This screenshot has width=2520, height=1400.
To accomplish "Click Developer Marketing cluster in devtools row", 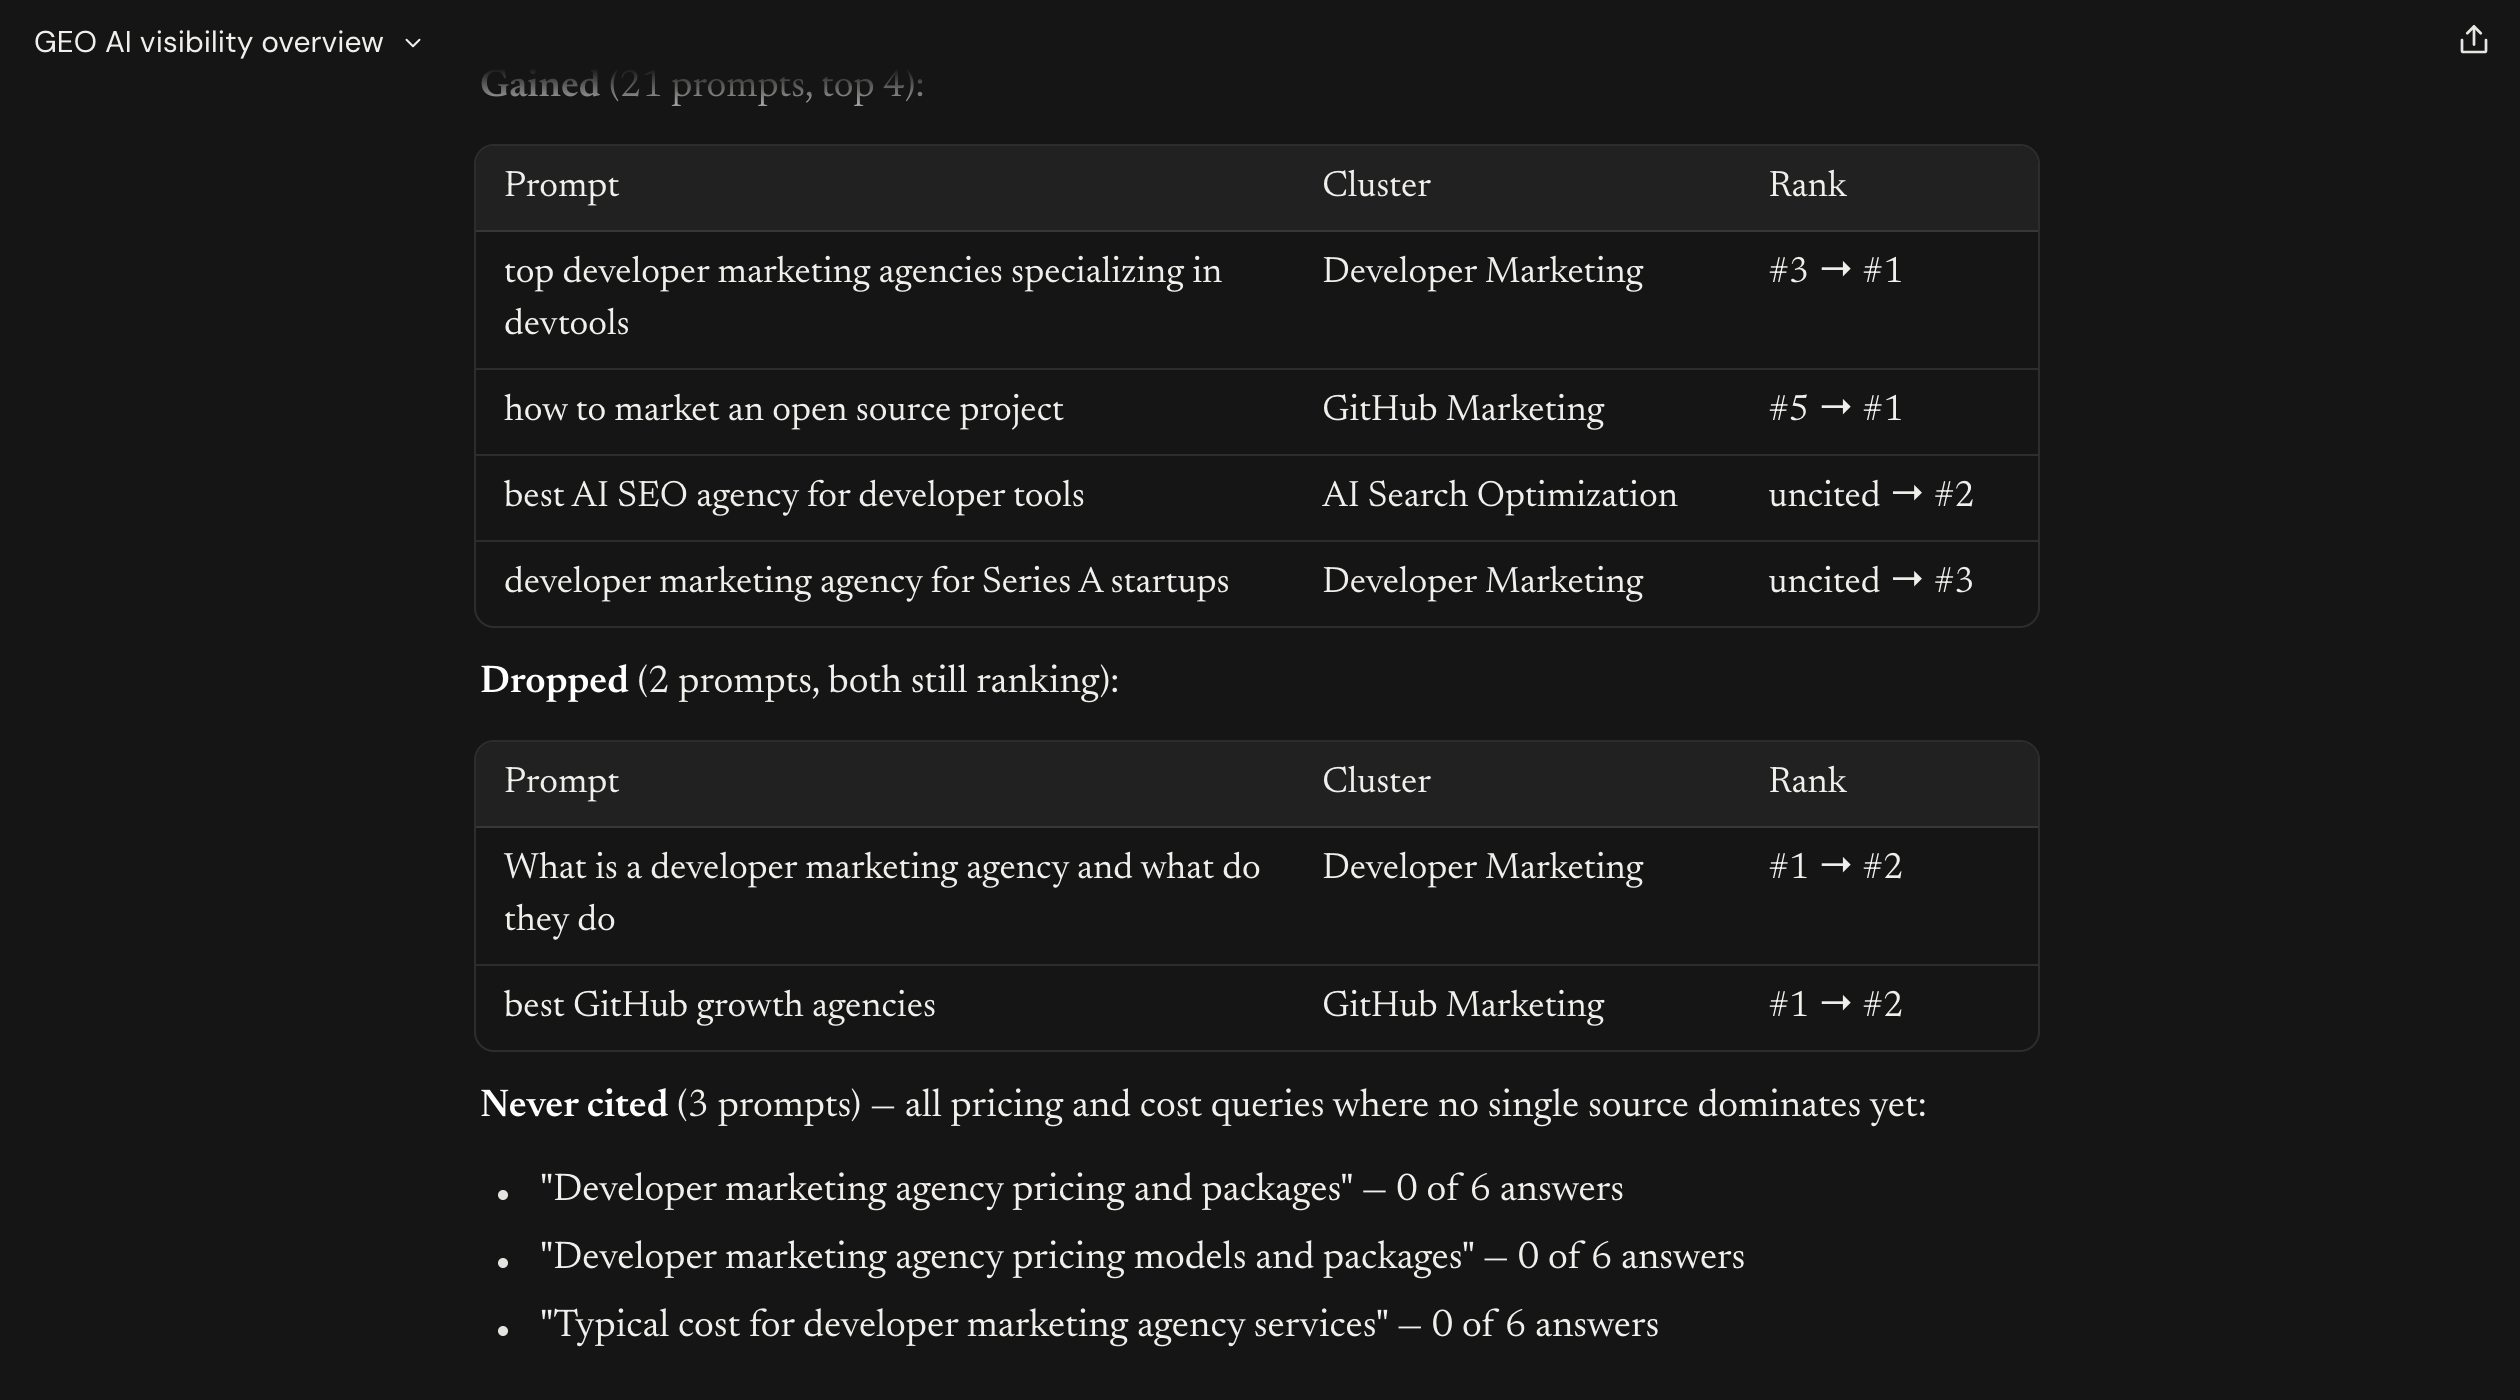I will [1482, 270].
